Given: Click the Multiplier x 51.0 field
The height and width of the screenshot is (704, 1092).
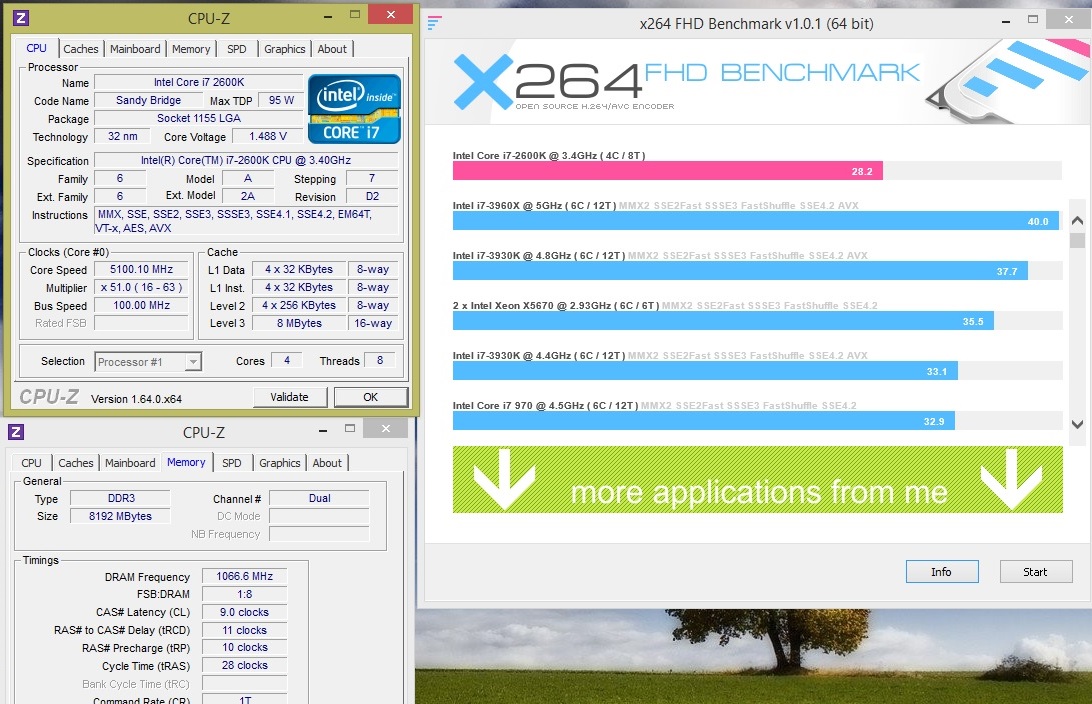Looking at the screenshot, I should [x=141, y=288].
